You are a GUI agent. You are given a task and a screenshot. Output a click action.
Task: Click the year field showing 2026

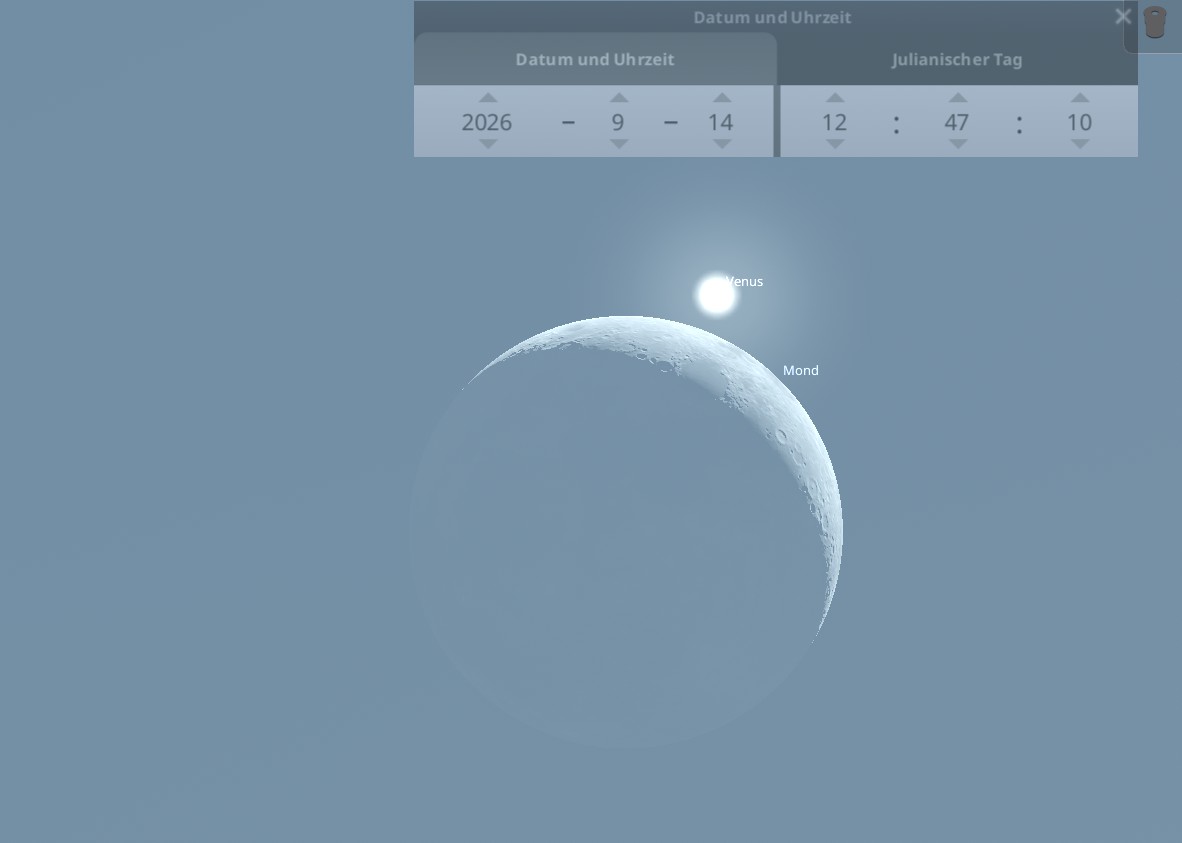(487, 122)
